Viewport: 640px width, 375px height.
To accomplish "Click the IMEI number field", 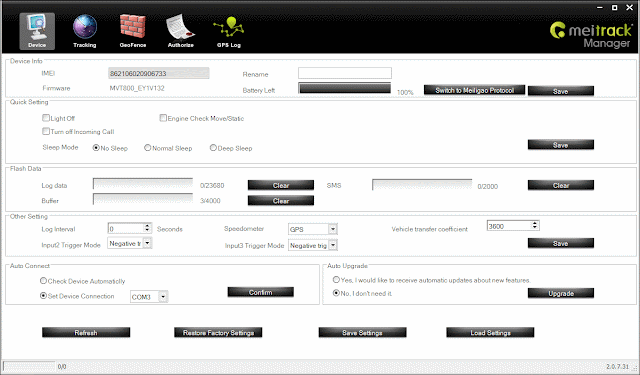I will coord(158,73).
